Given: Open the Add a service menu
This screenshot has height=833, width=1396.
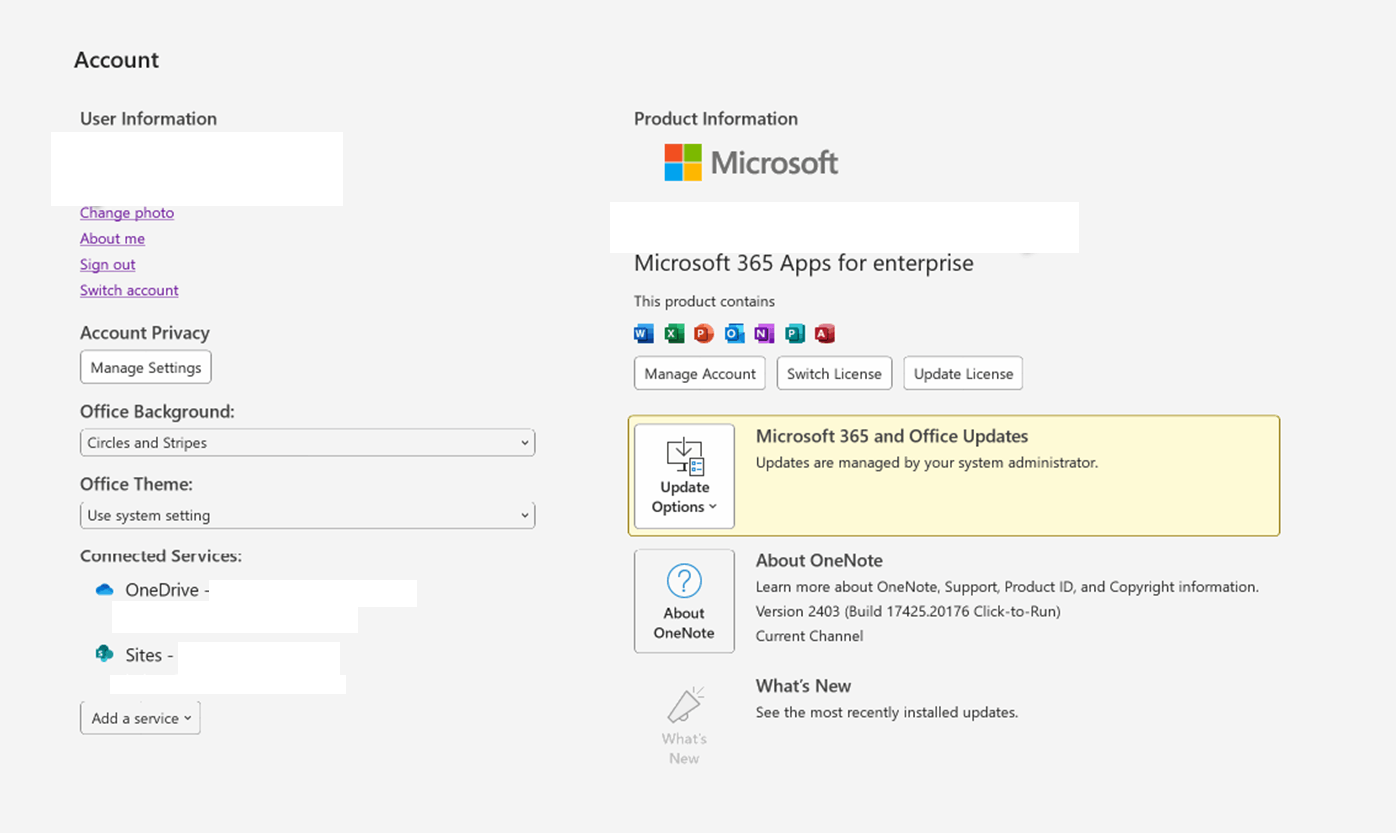Looking at the screenshot, I should 140,718.
